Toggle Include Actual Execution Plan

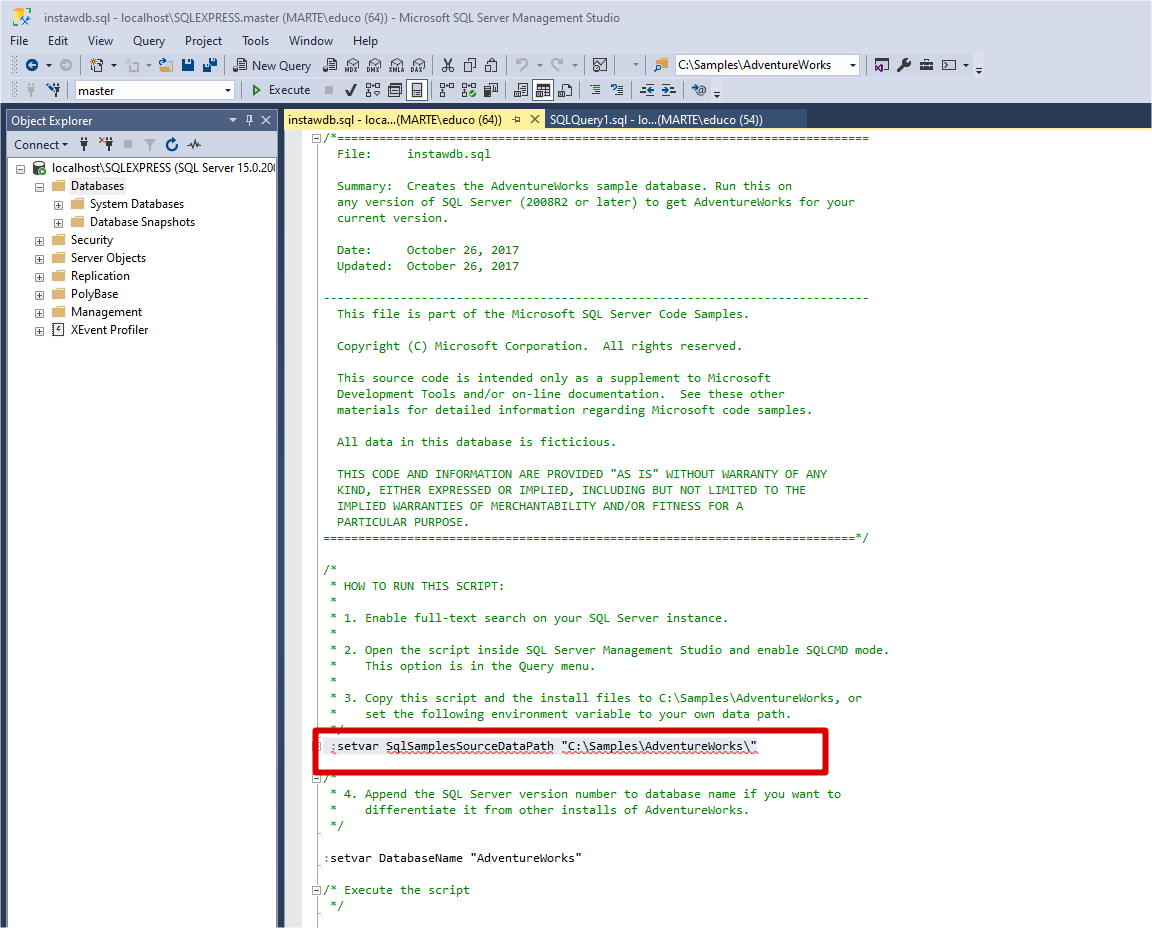[x=447, y=90]
